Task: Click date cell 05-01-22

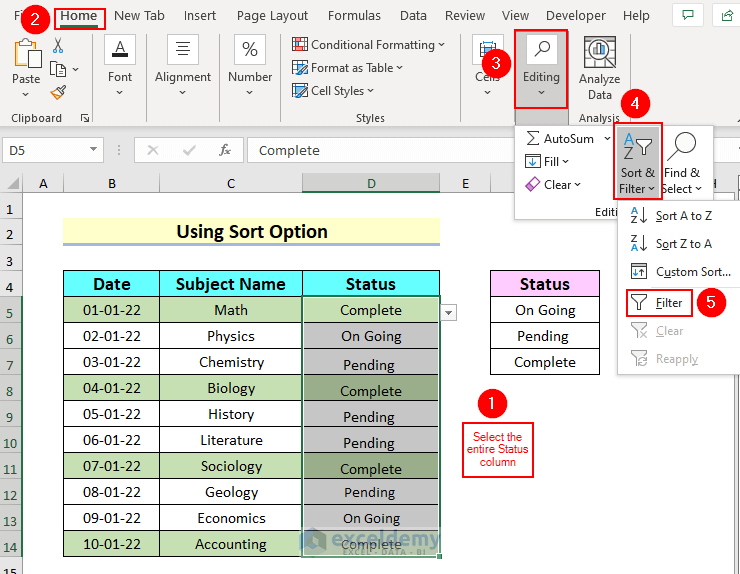Action: coord(112,414)
